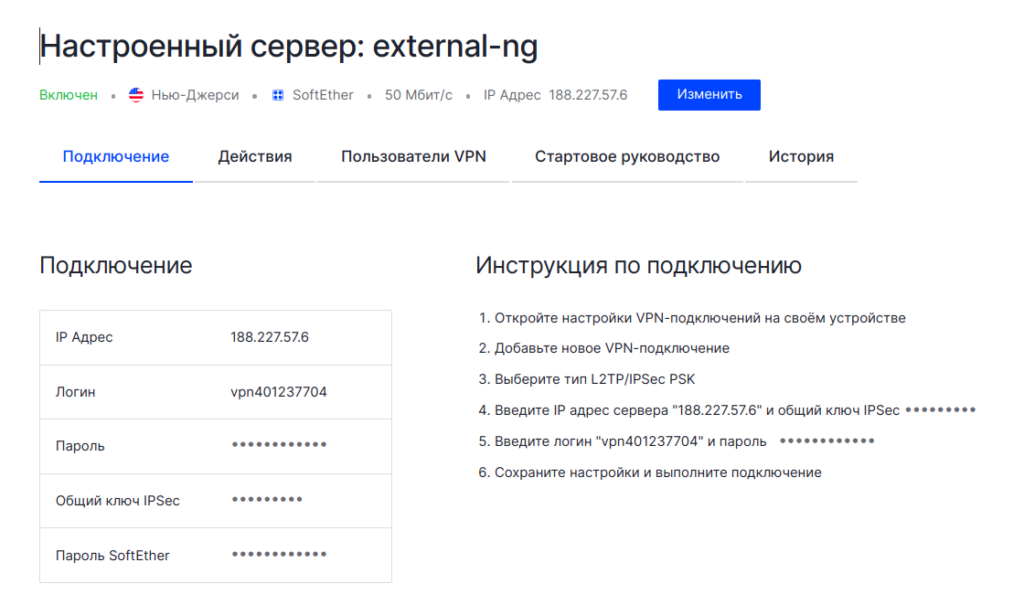1024x605 pixels.
Task: Click the Включен status label
Action: coord(69,95)
